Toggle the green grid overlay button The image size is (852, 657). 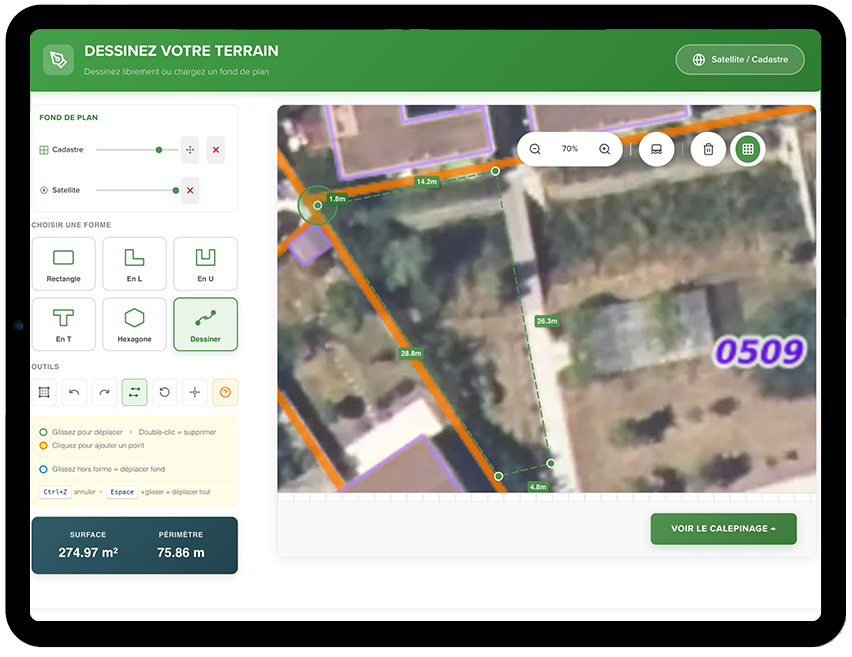(x=747, y=150)
